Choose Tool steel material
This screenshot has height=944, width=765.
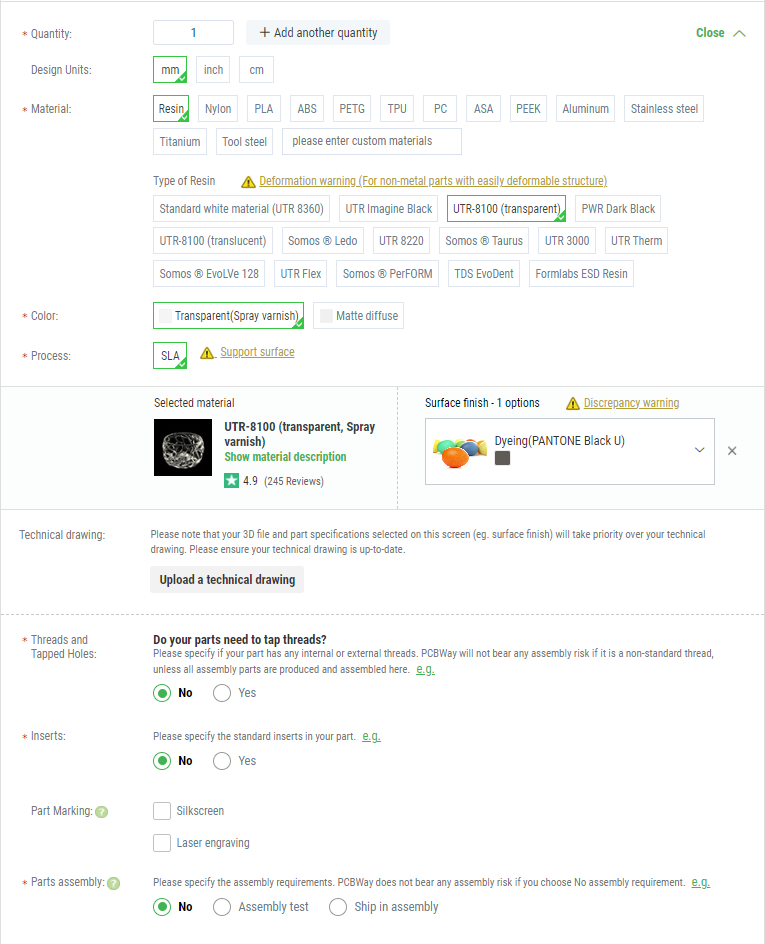coord(244,142)
